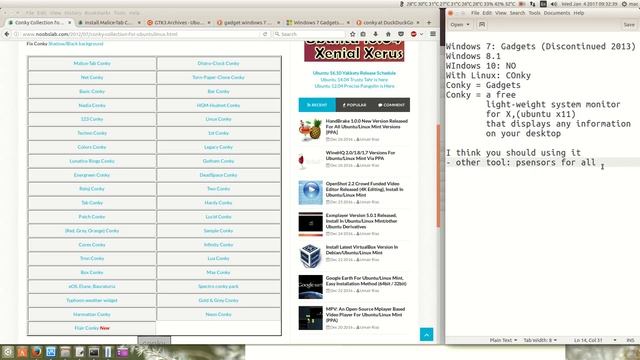Go to Firefox home page icon
640x360 pixels.
(x=388, y=34)
